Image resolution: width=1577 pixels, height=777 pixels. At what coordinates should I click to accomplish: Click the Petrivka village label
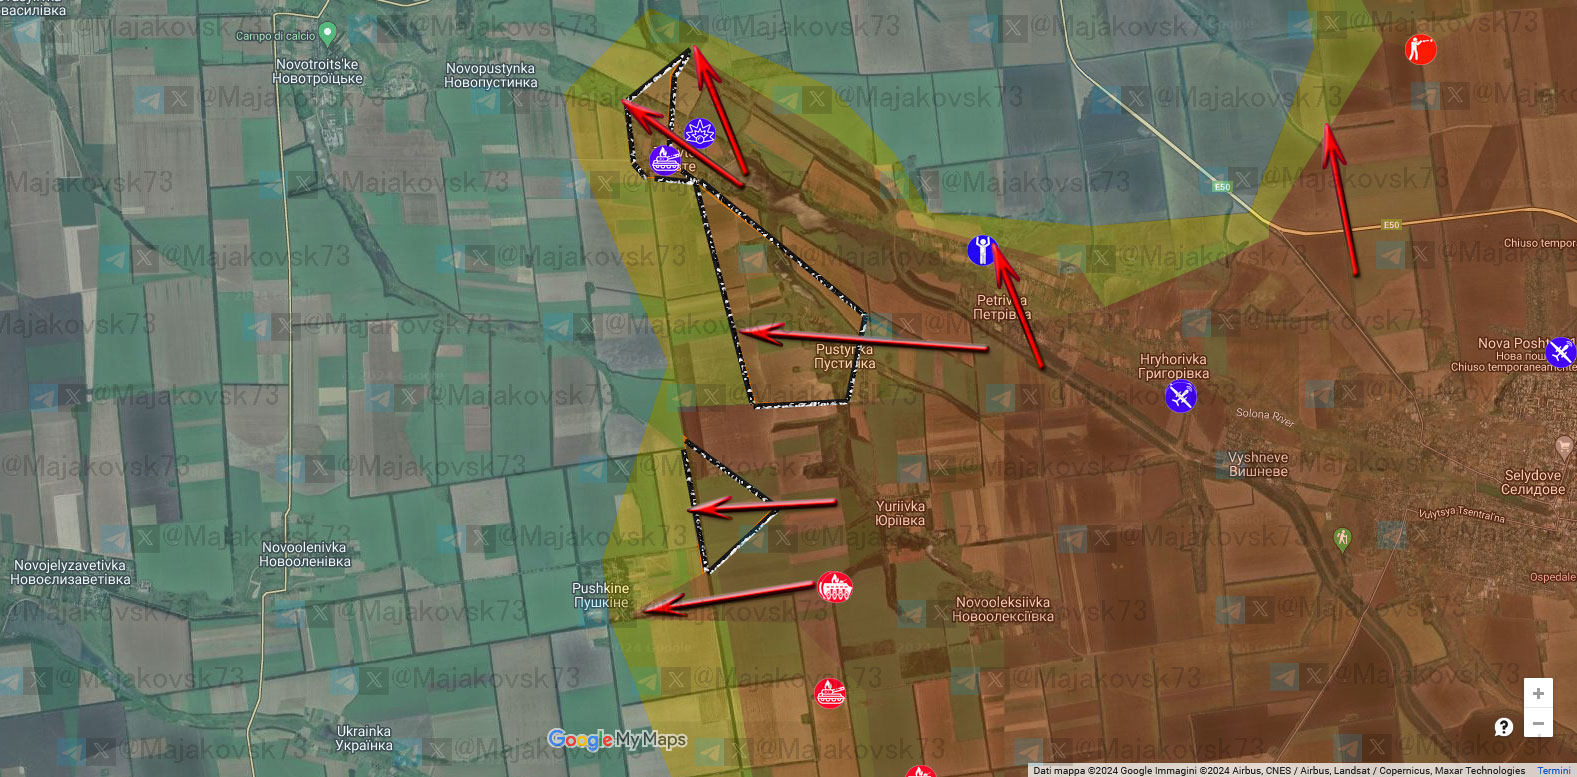point(1002,307)
